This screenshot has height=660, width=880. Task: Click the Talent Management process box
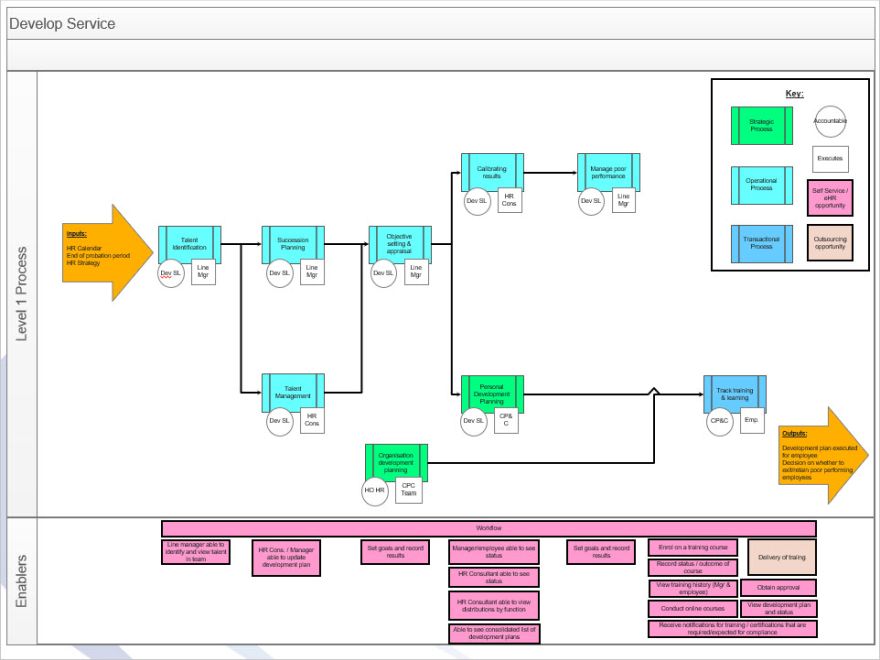coord(294,390)
